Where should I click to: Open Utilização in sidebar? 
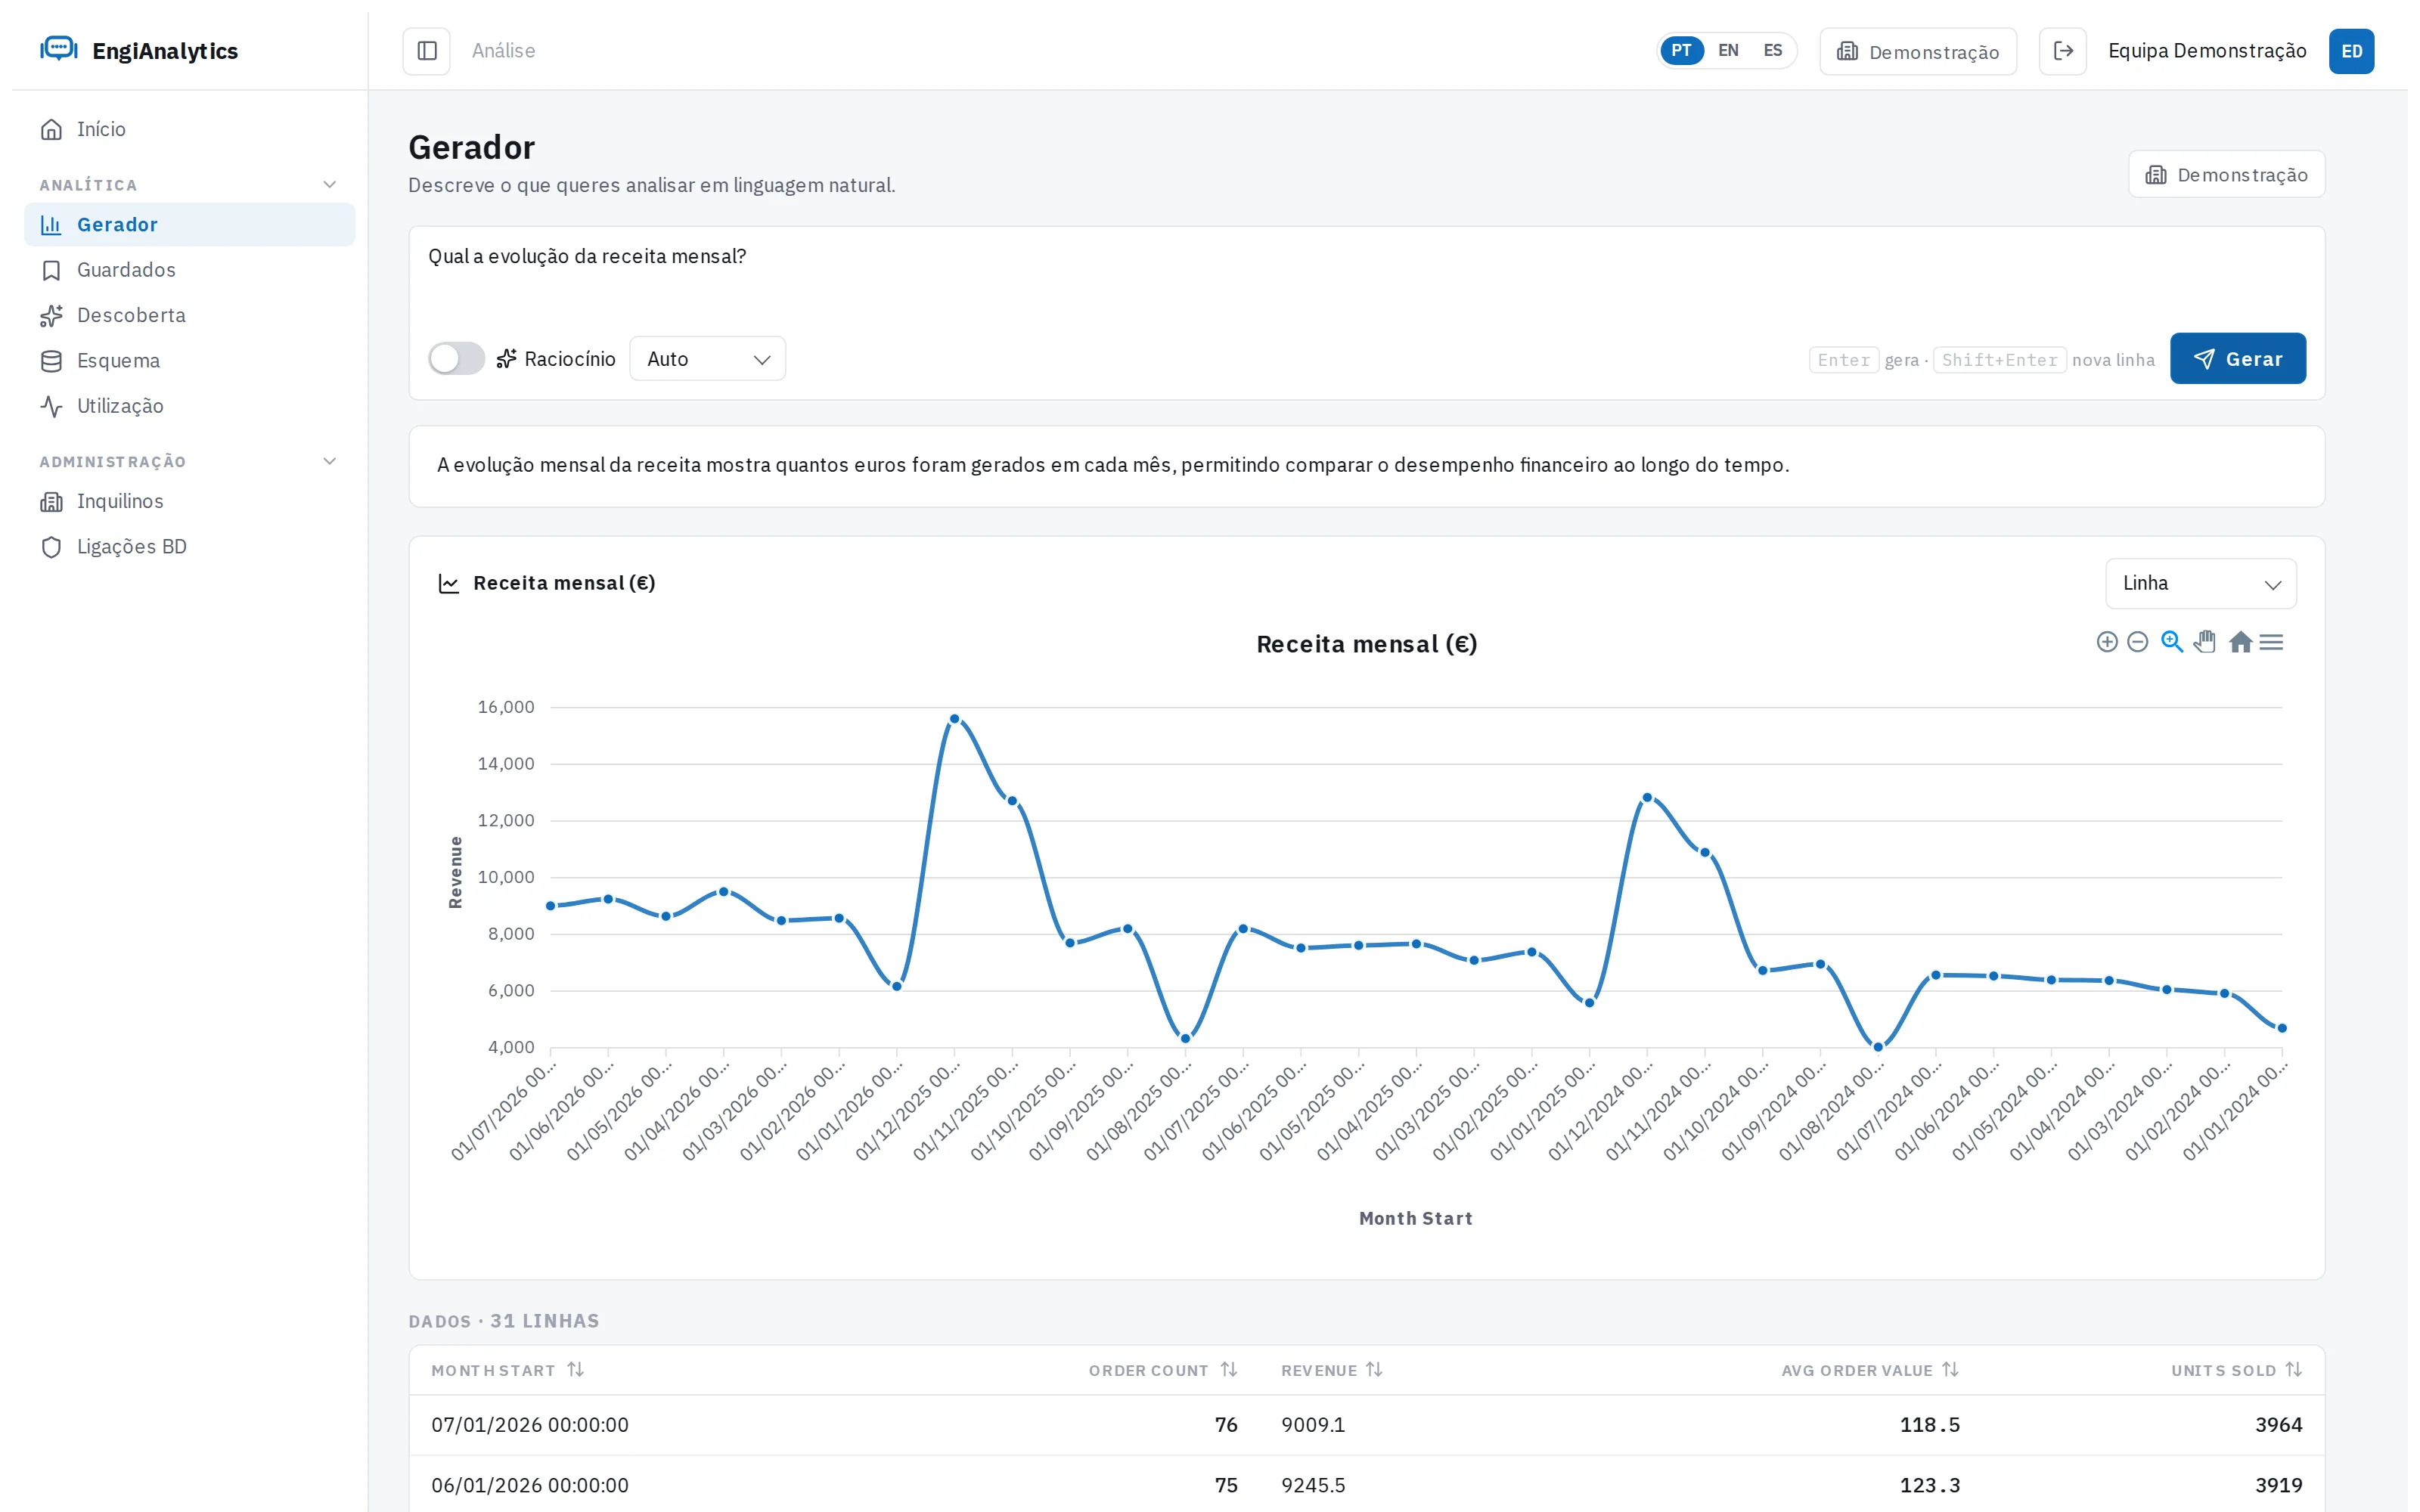click(x=190, y=406)
